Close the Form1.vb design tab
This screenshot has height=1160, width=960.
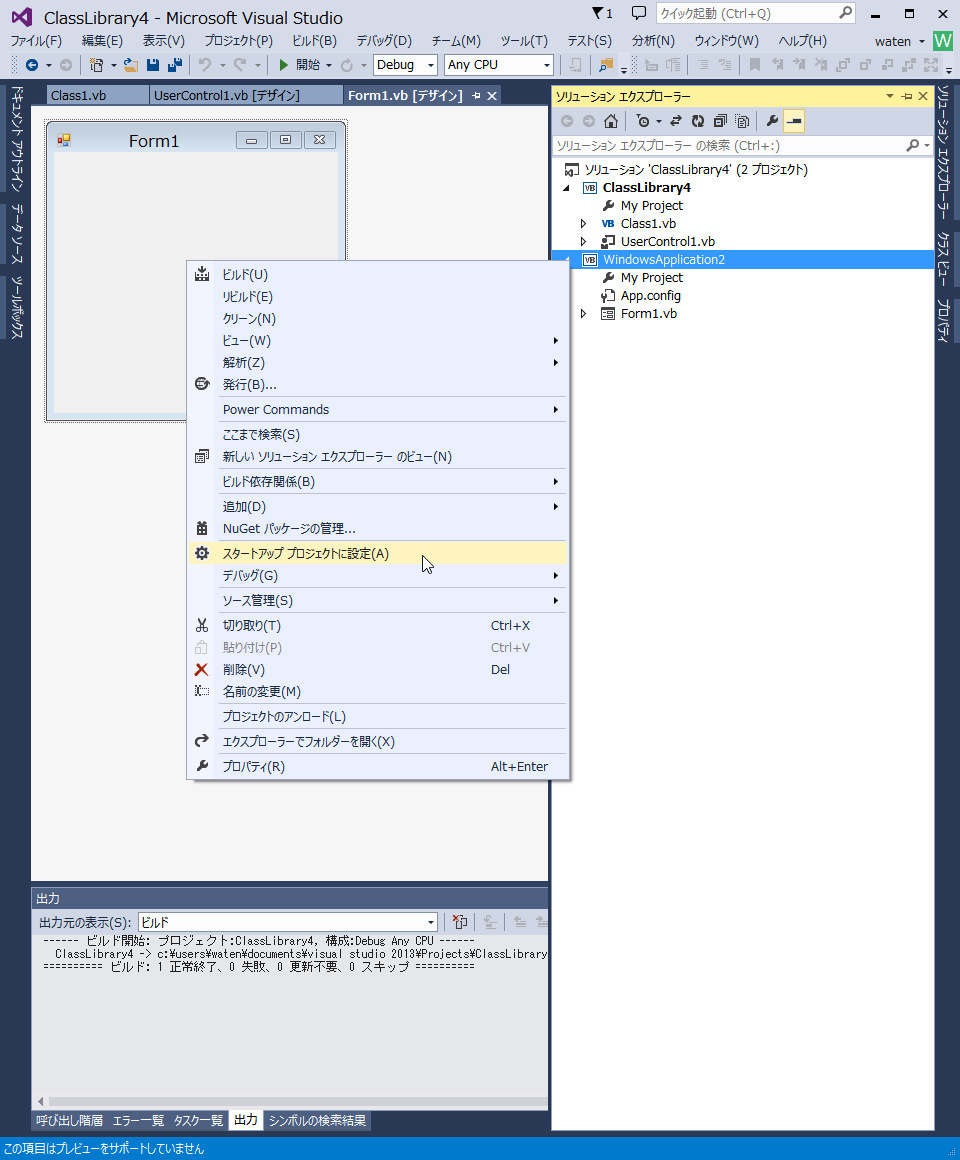pos(492,96)
